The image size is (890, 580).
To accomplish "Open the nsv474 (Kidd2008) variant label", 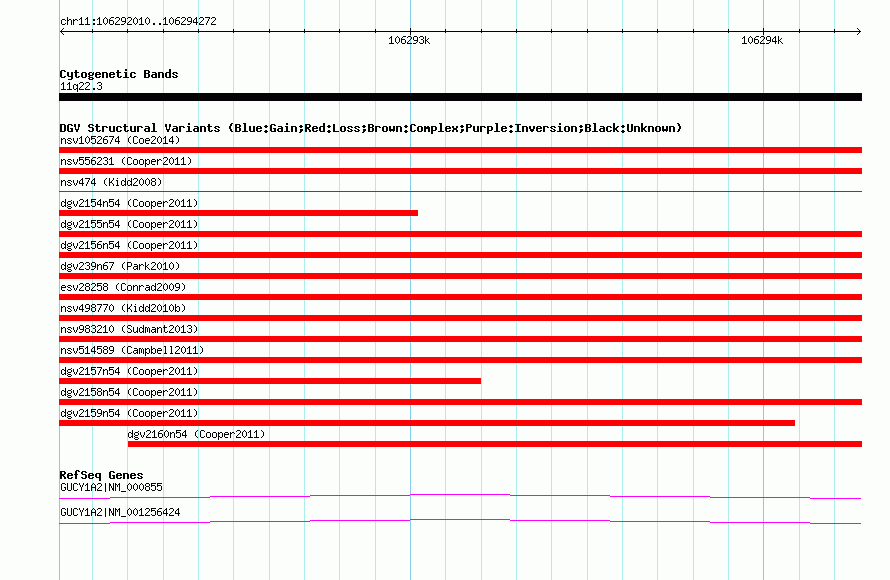I will 111,182.
